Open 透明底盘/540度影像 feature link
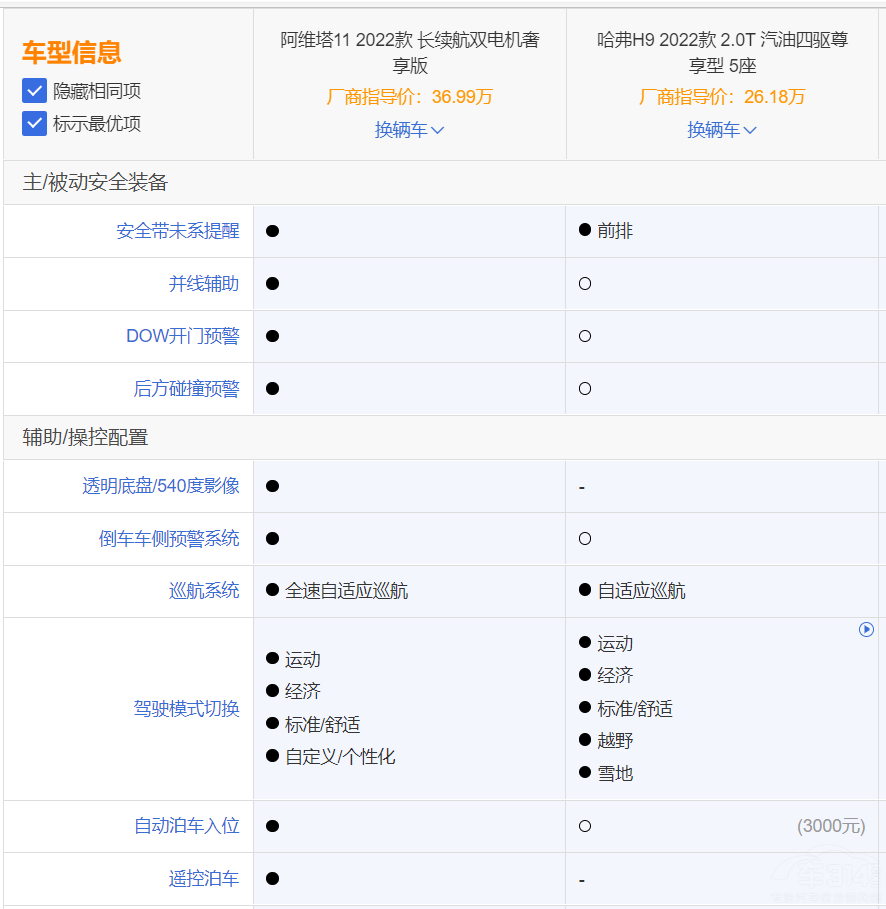The height and width of the screenshot is (909, 886). 160,486
